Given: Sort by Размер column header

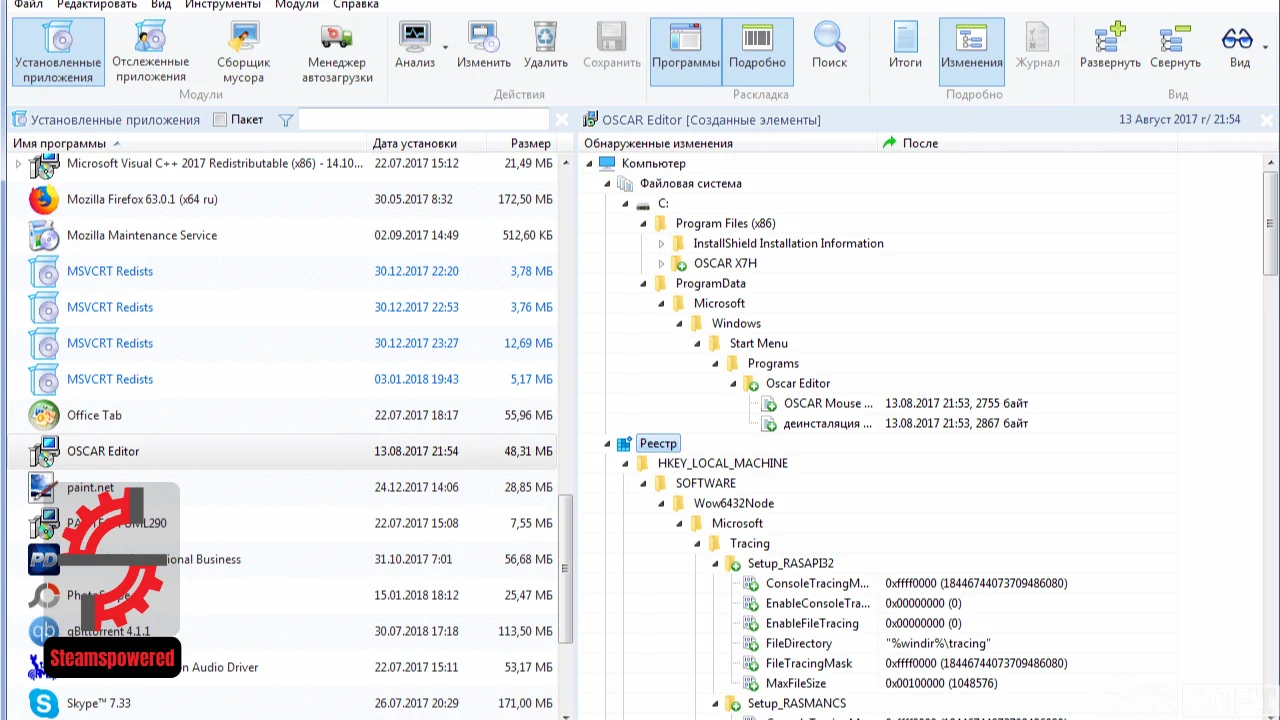Looking at the screenshot, I should click(x=522, y=143).
